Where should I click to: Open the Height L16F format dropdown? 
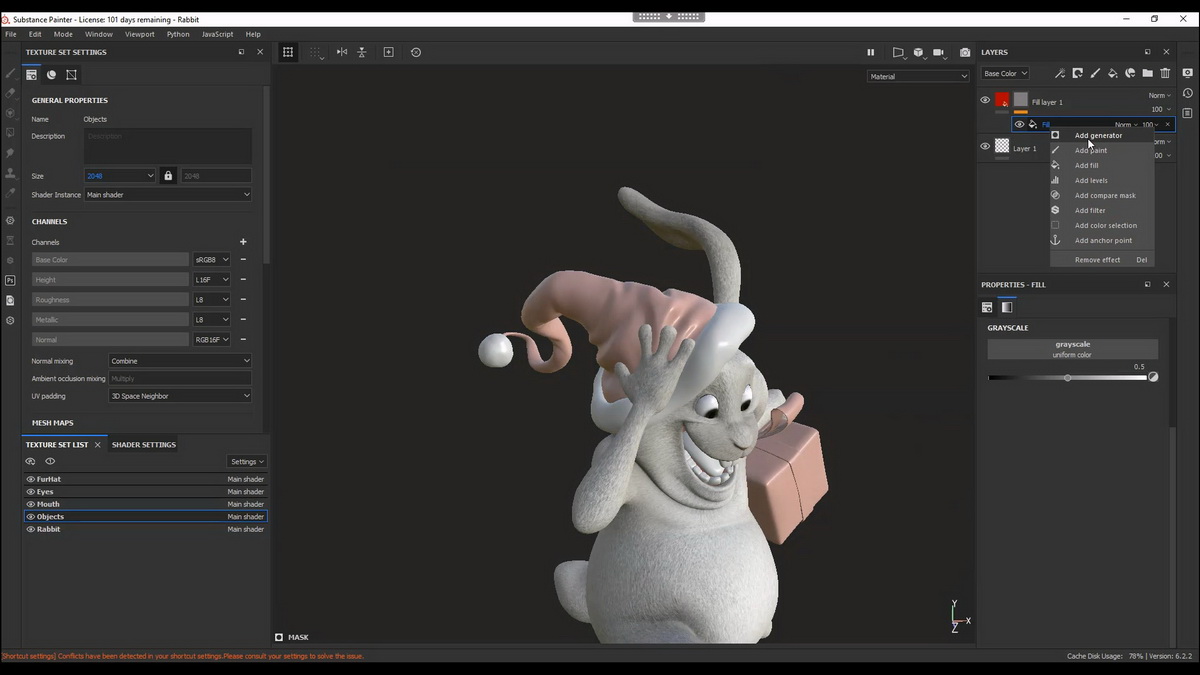[212, 280]
